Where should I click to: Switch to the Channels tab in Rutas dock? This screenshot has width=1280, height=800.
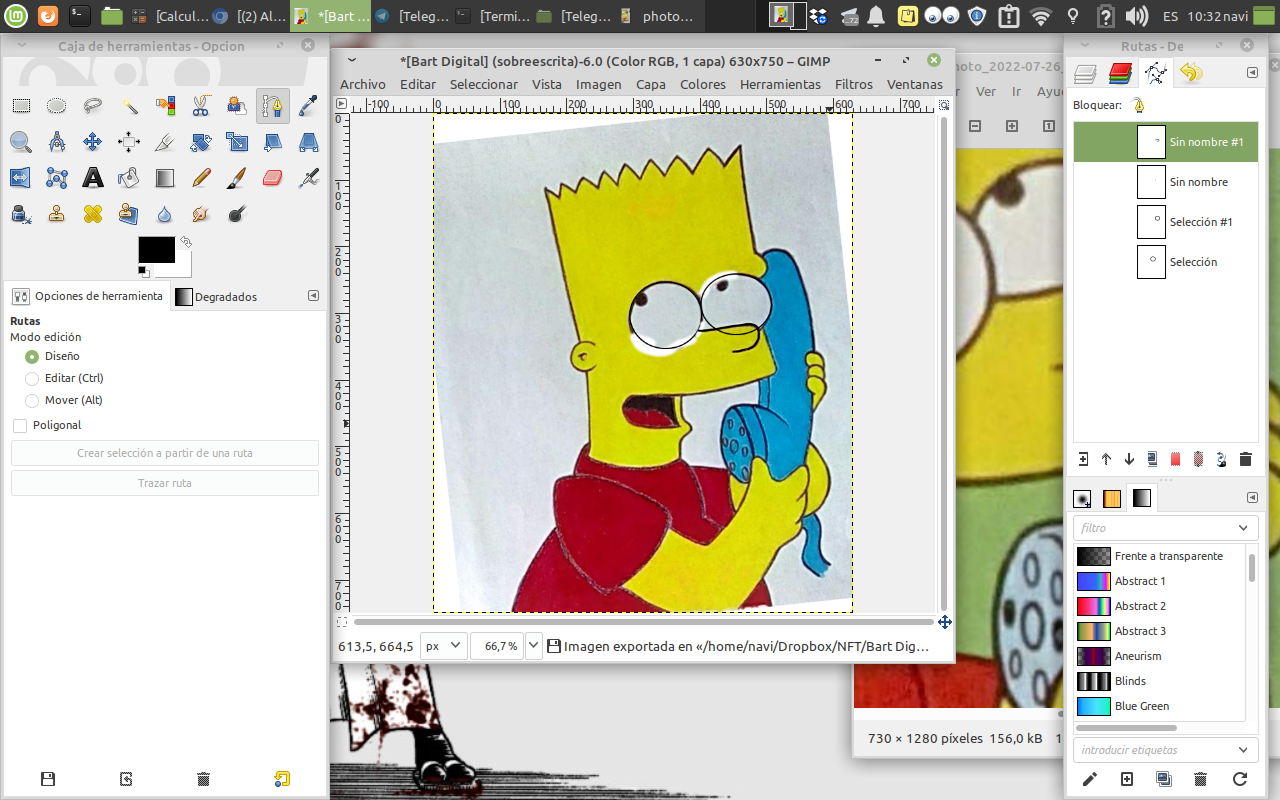click(x=1121, y=73)
